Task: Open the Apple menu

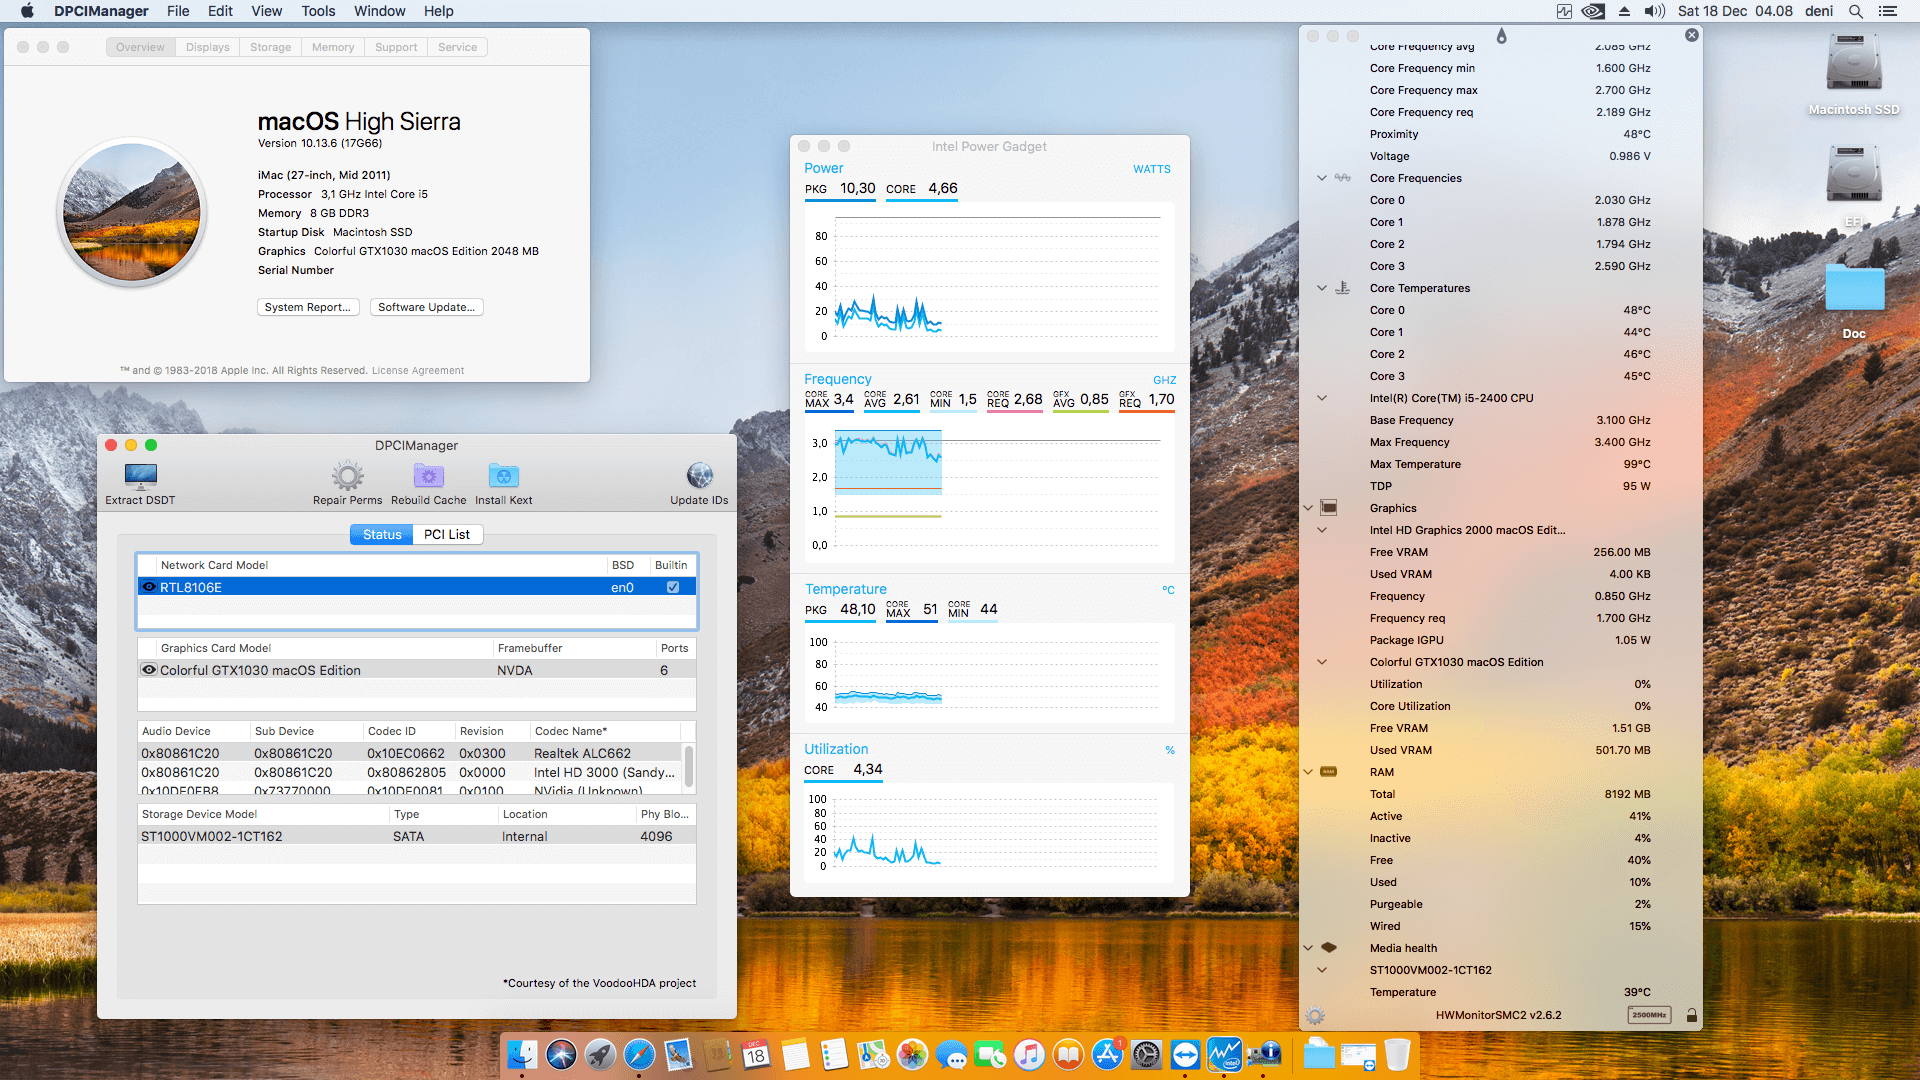Action: pyautogui.click(x=27, y=11)
